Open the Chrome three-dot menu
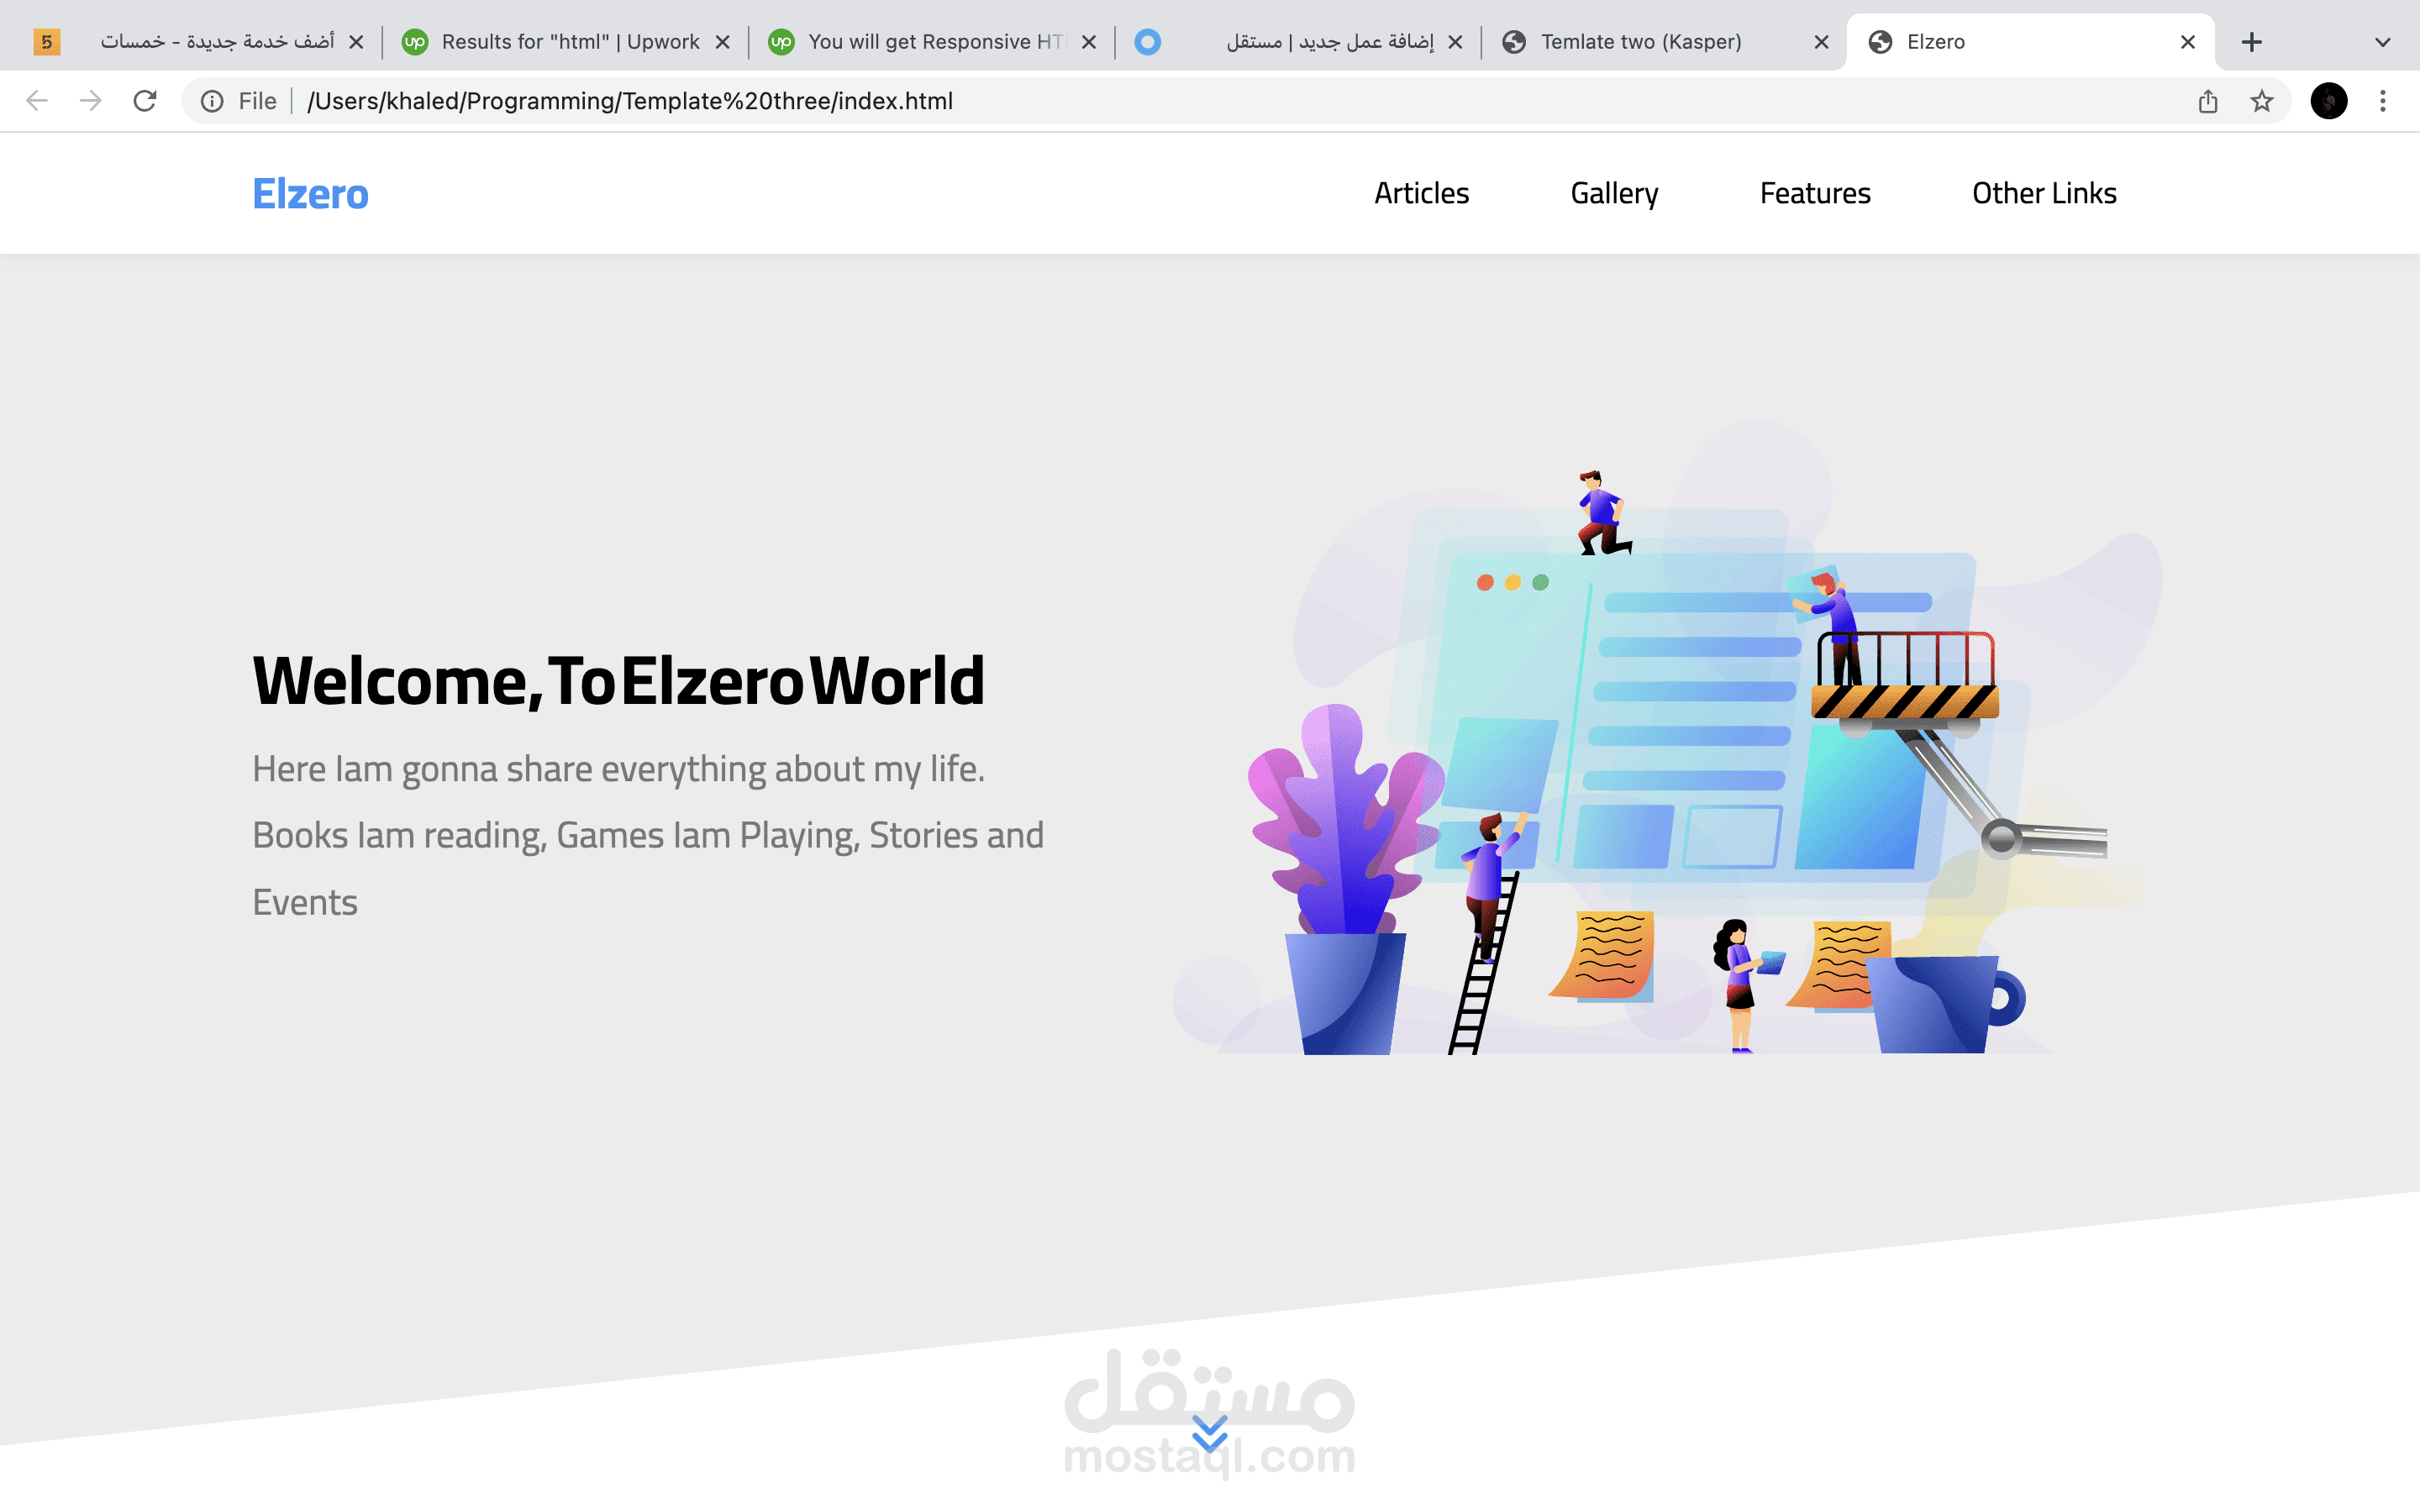 pos(2382,101)
